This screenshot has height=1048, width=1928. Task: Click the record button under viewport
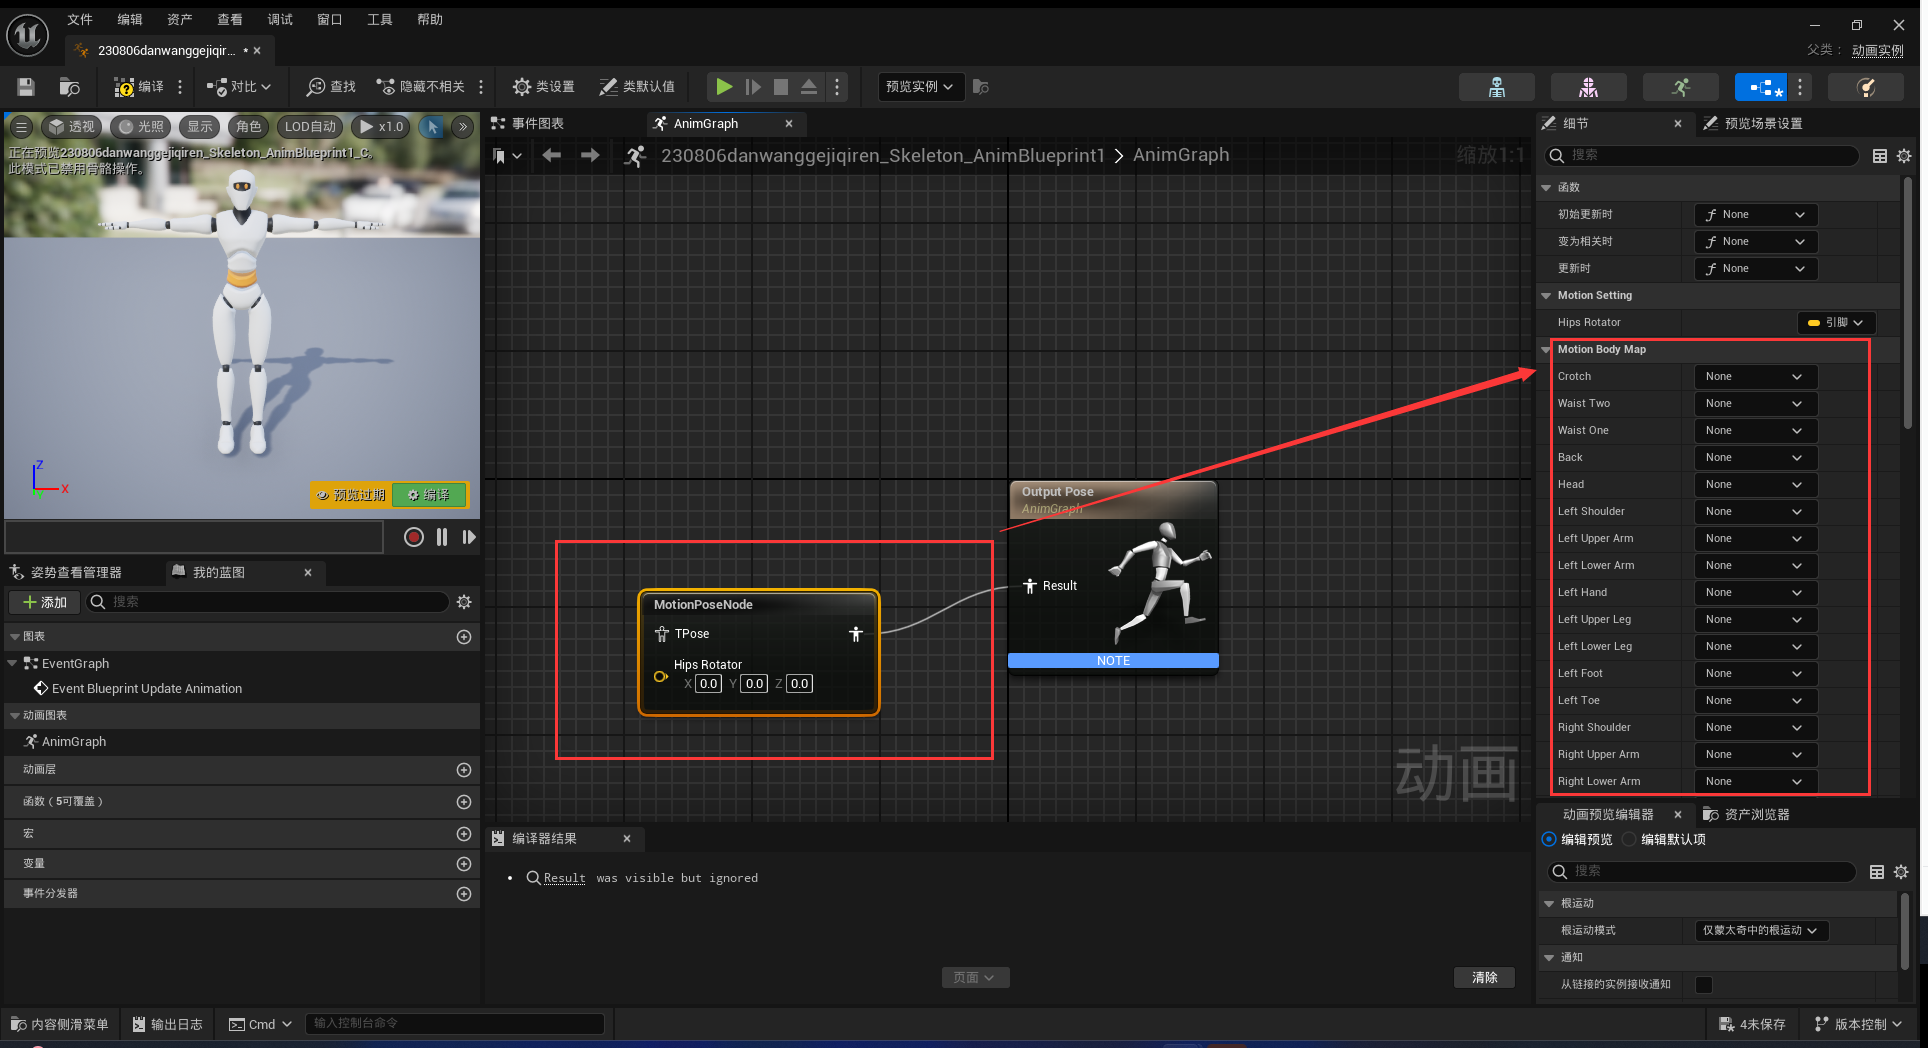click(x=413, y=537)
